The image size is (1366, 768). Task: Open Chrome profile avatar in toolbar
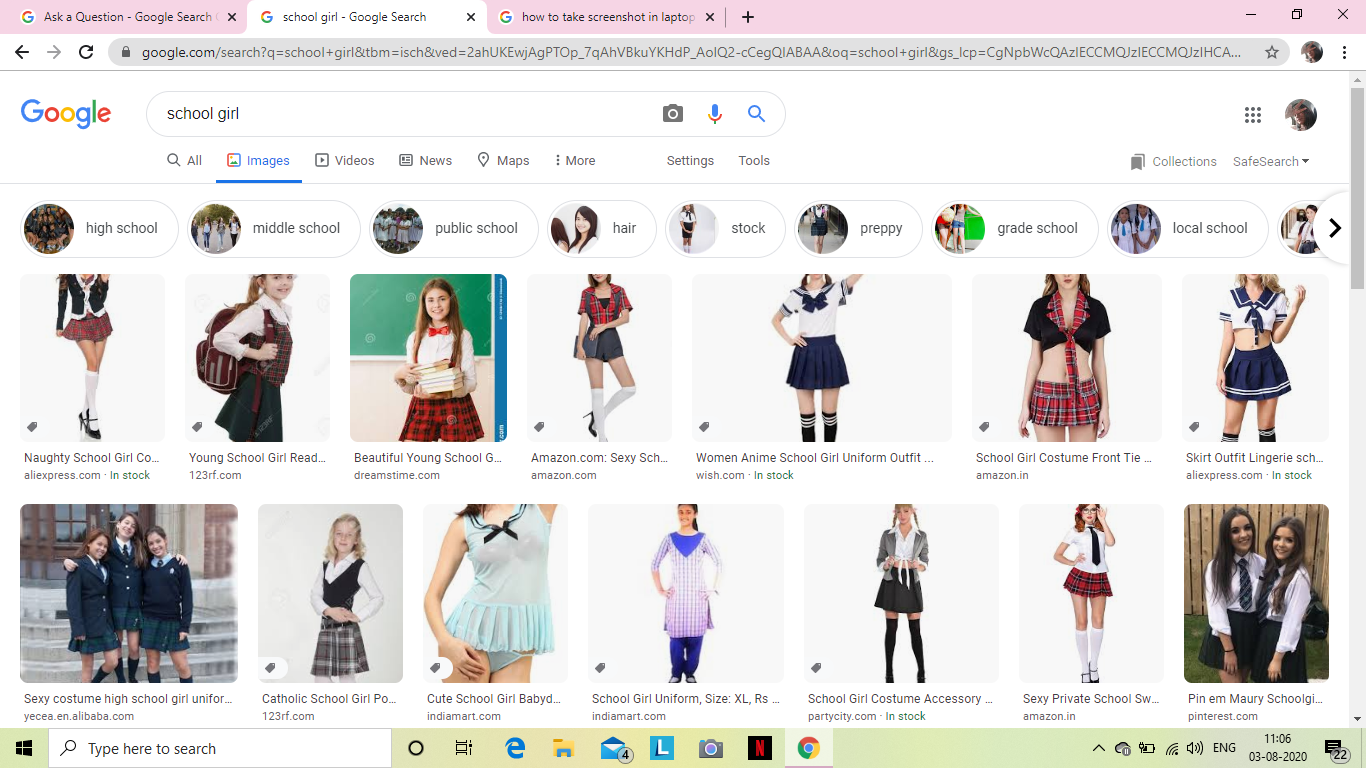[x=1312, y=52]
